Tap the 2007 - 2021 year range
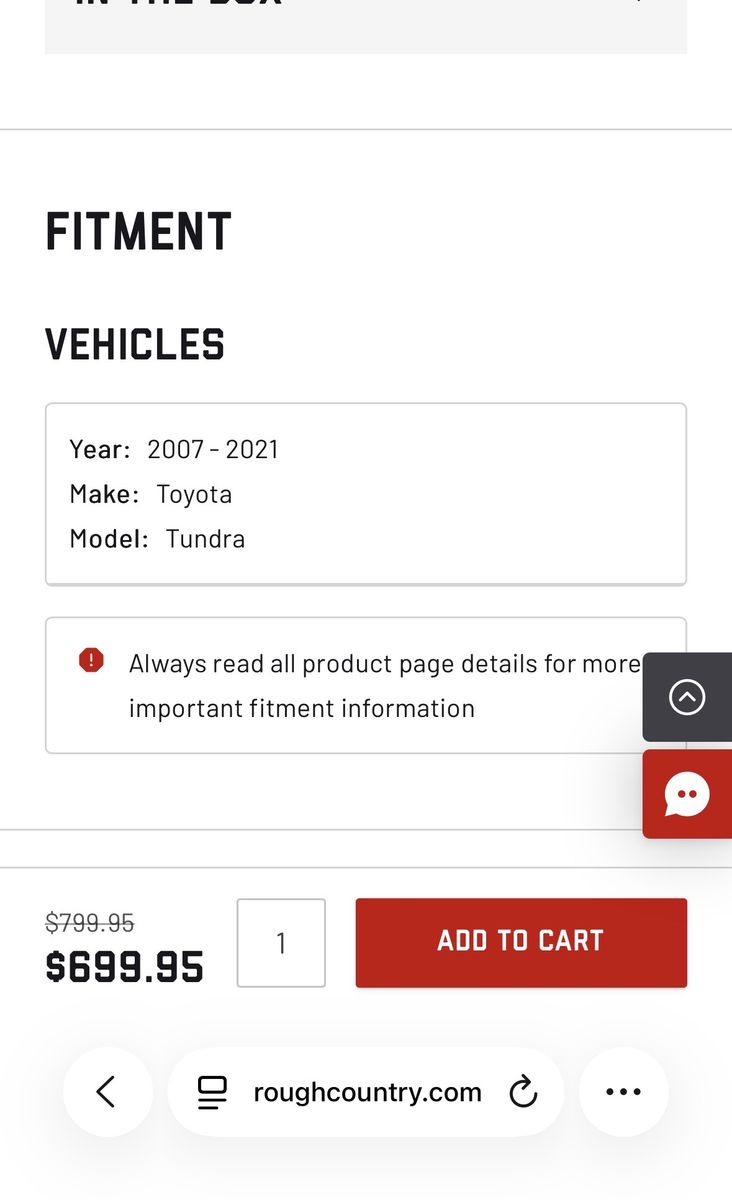The width and height of the screenshot is (732, 1200). pos(213,450)
